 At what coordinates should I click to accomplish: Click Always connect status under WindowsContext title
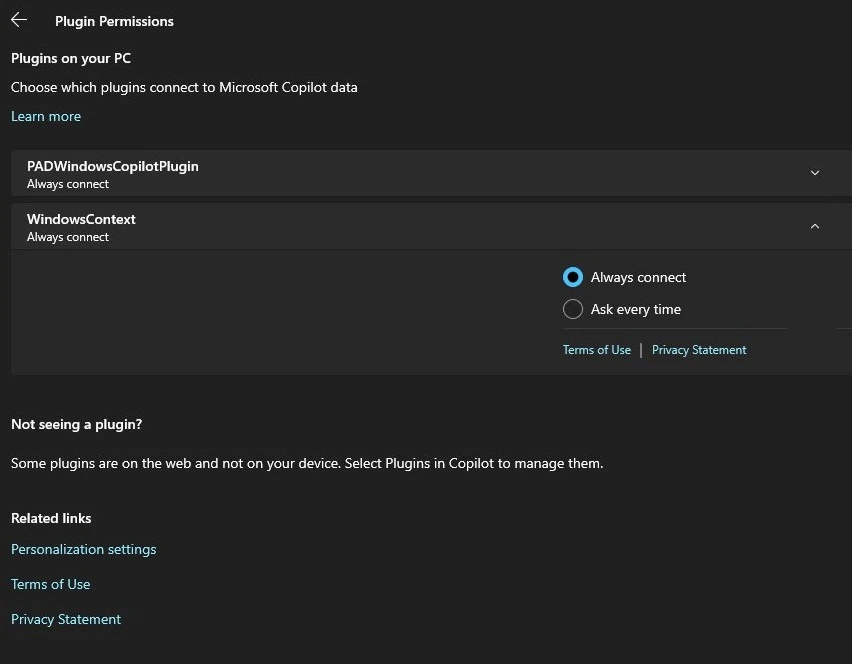pos(68,237)
